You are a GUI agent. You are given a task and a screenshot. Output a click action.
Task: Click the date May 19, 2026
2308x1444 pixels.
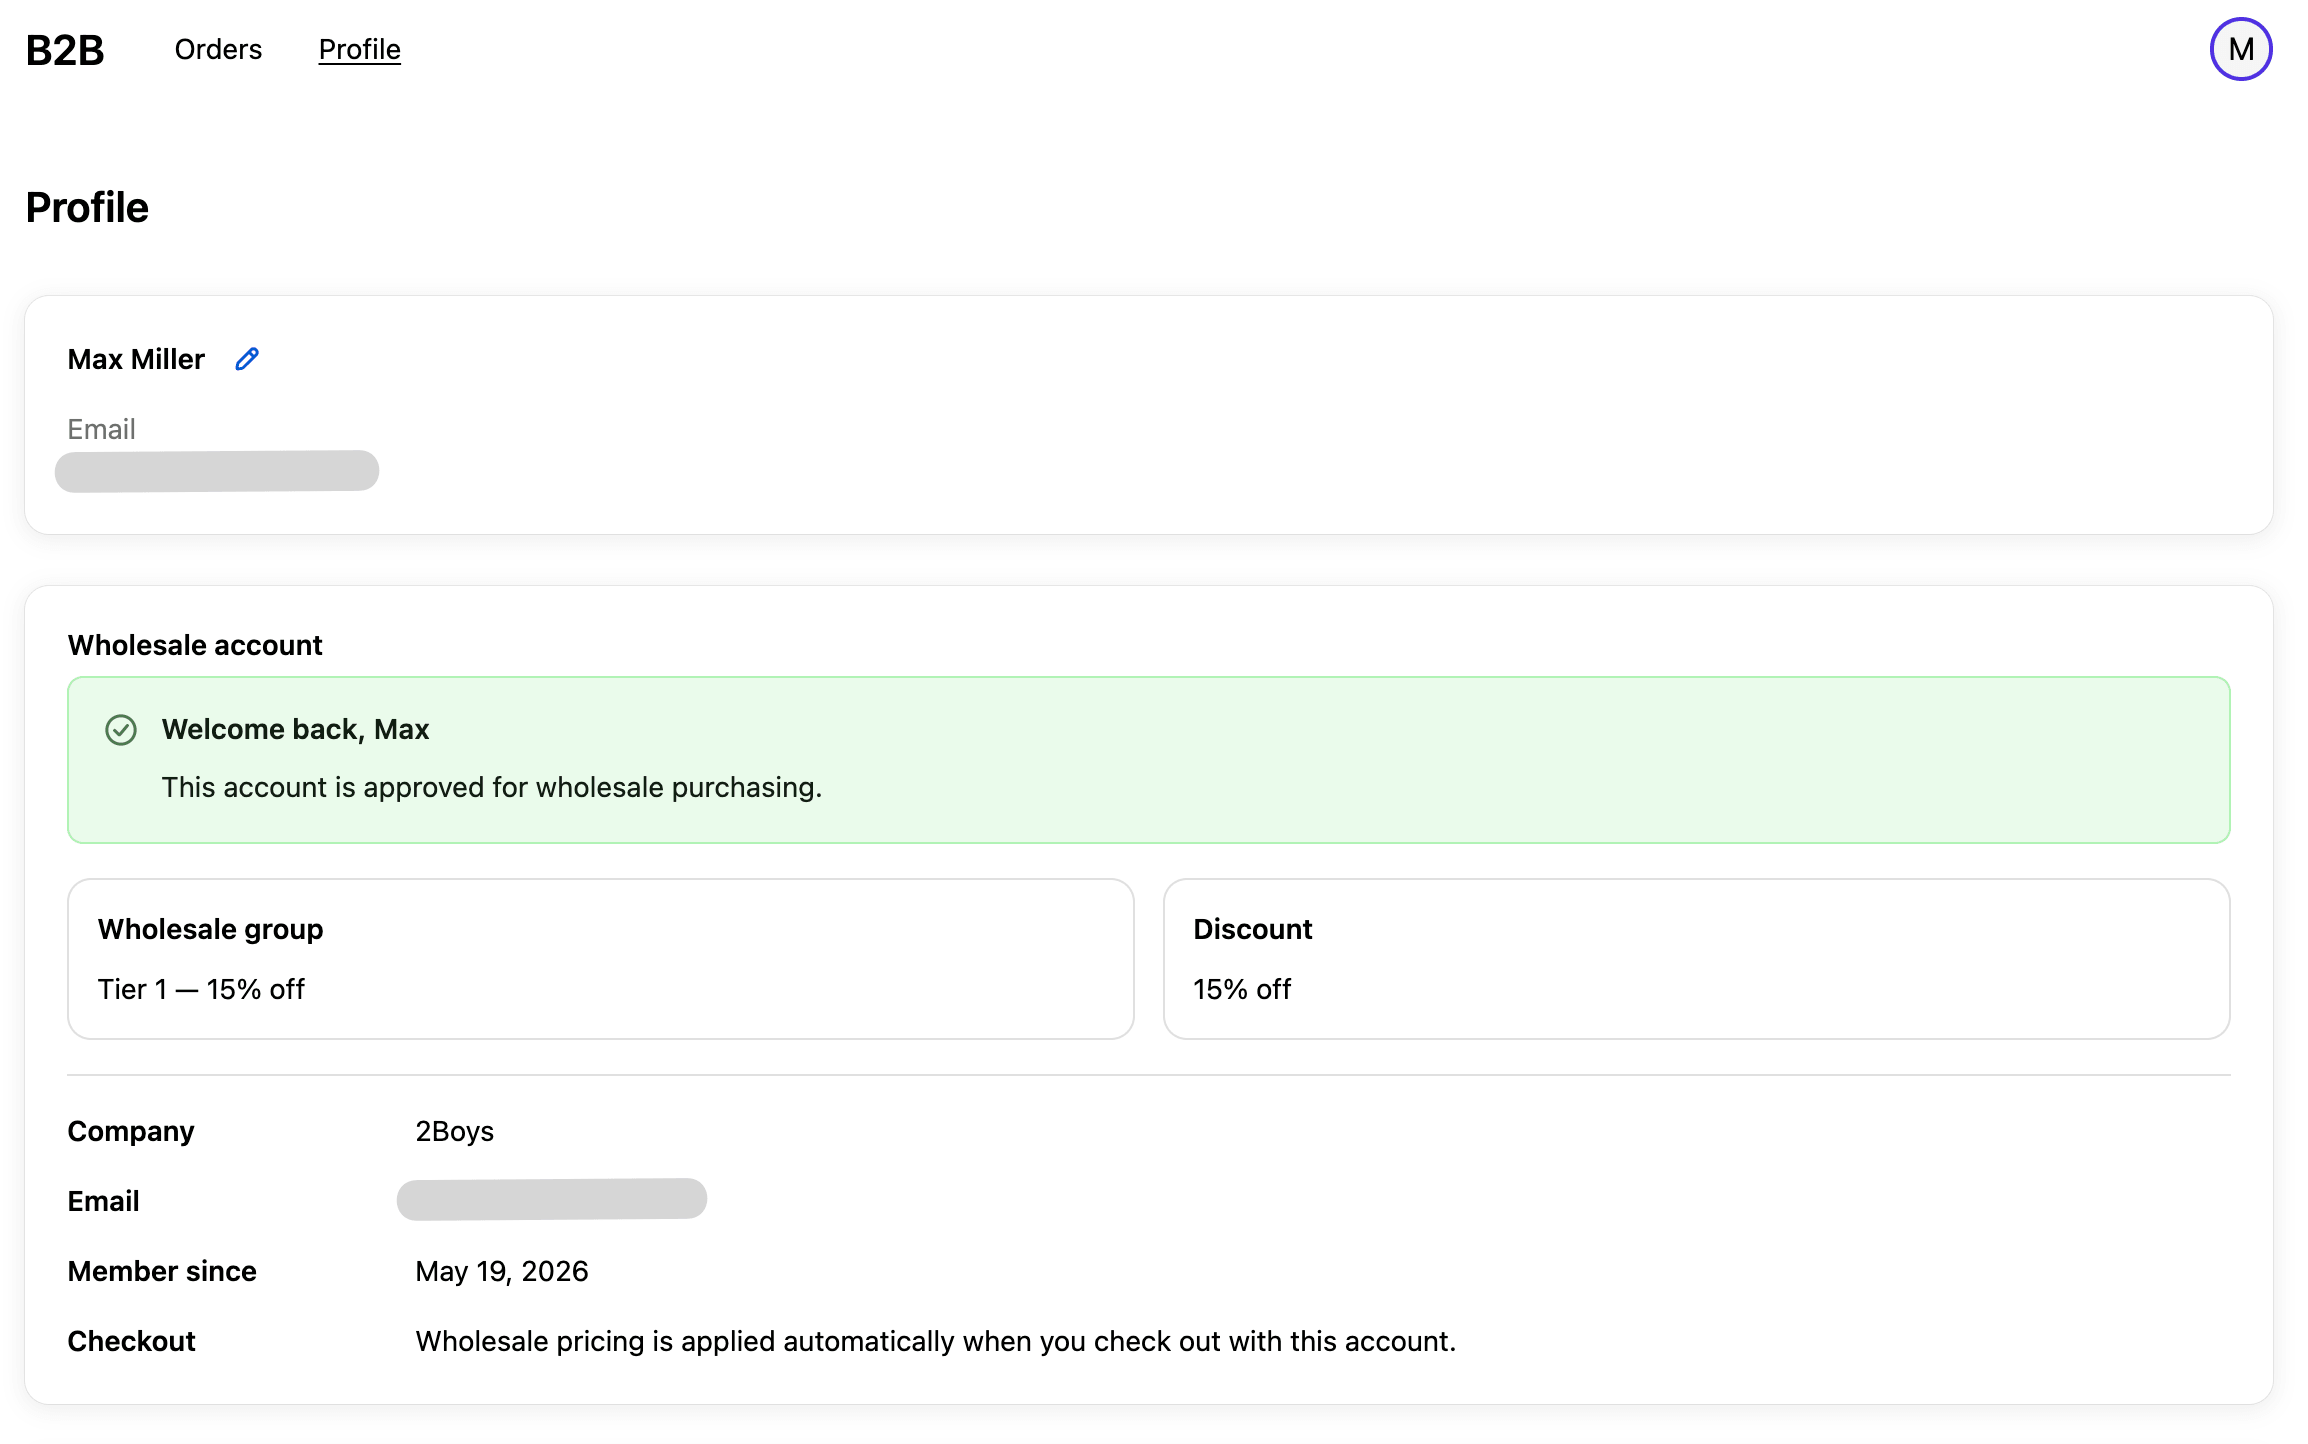click(x=502, y=1271)
